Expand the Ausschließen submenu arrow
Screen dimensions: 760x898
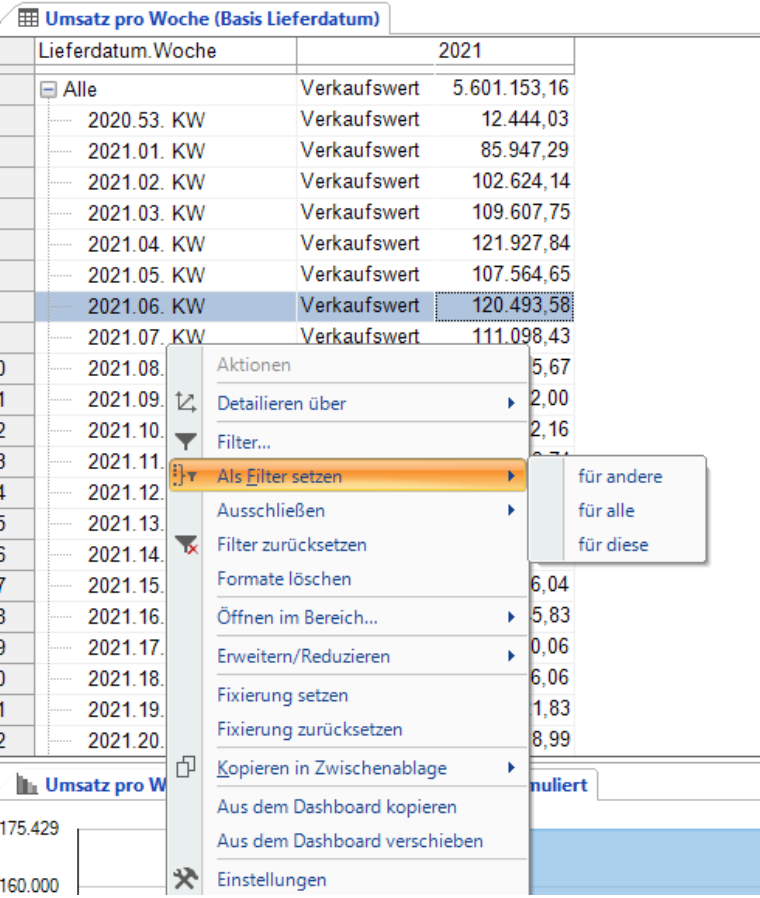[511, 510]
